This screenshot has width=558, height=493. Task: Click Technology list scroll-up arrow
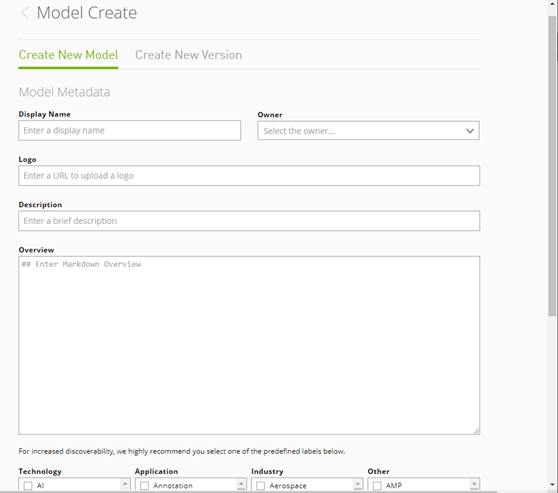(125, 484)
